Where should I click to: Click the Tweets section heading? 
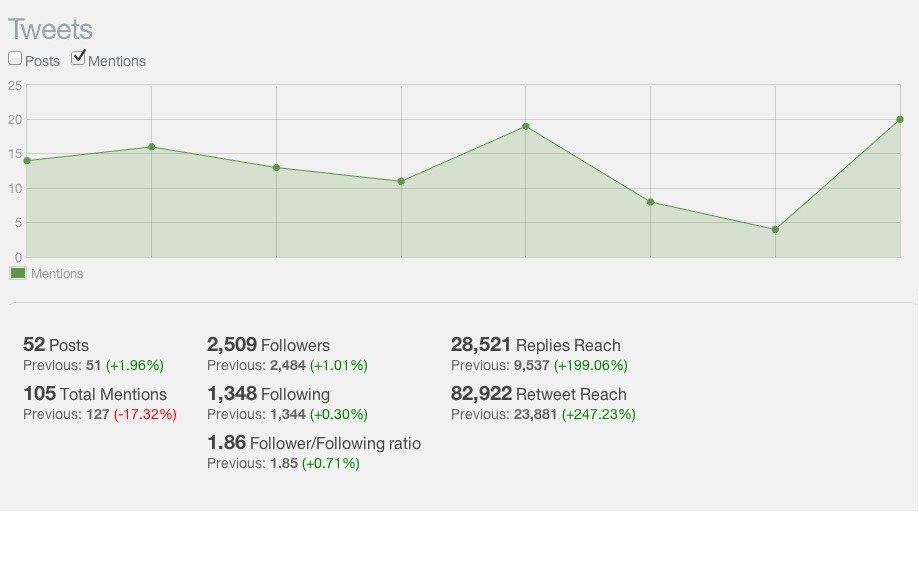click(x=50, y=29)
